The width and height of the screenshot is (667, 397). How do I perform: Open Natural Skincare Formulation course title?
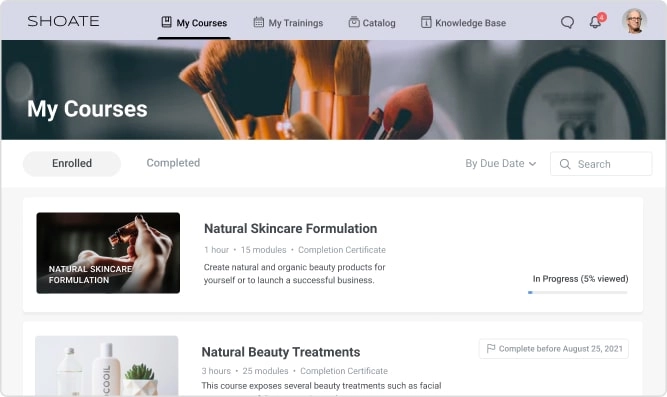291,228
